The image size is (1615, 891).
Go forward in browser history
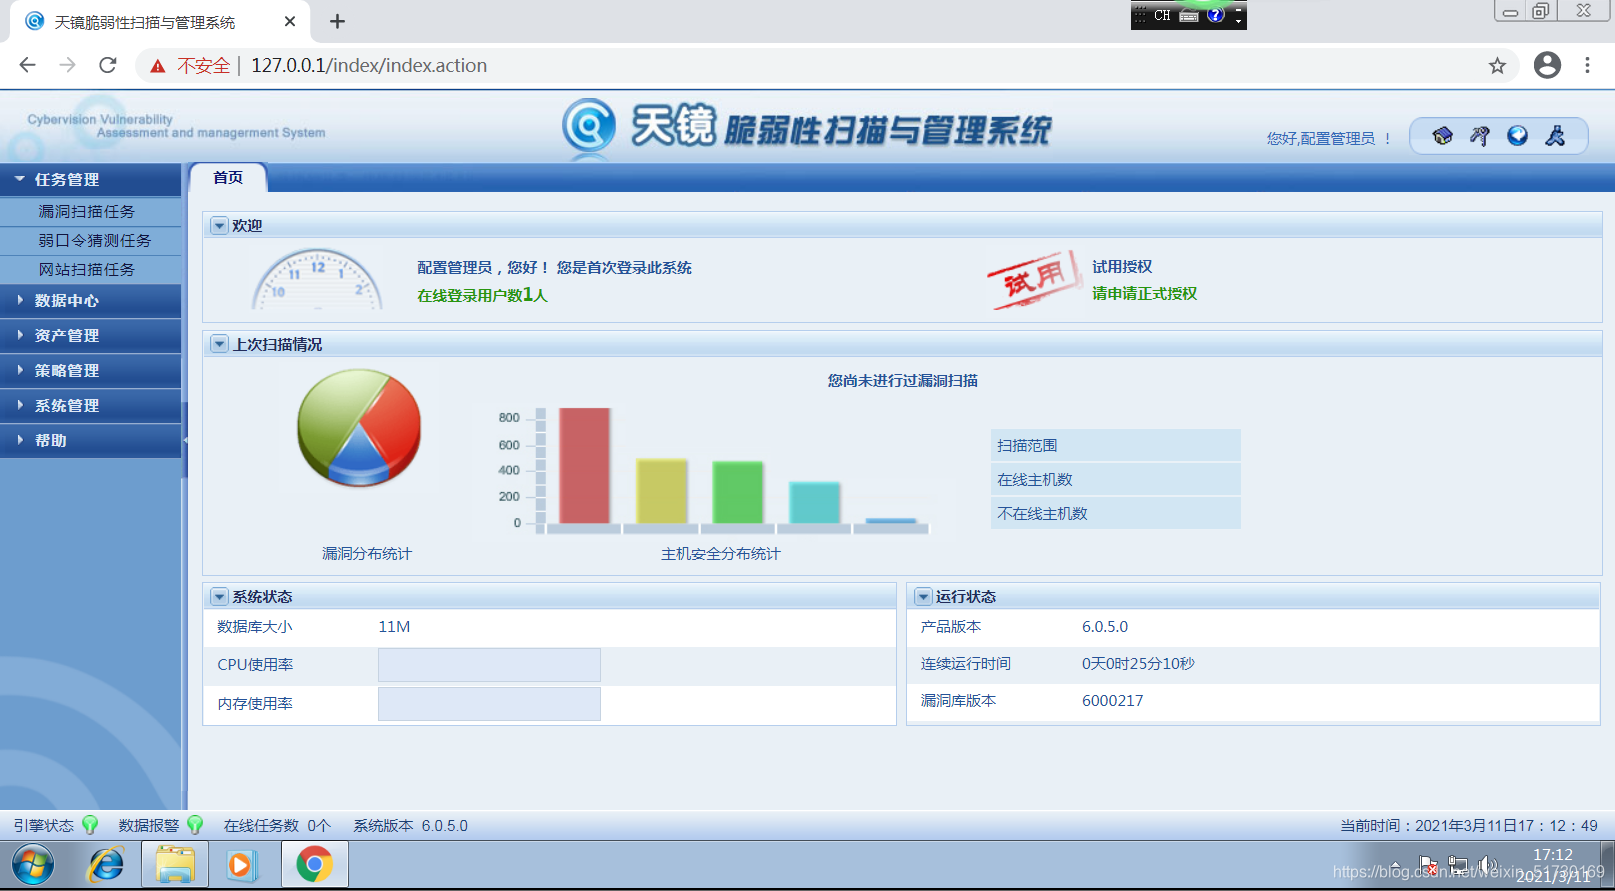pyautogui.click(x=67, y=65)
